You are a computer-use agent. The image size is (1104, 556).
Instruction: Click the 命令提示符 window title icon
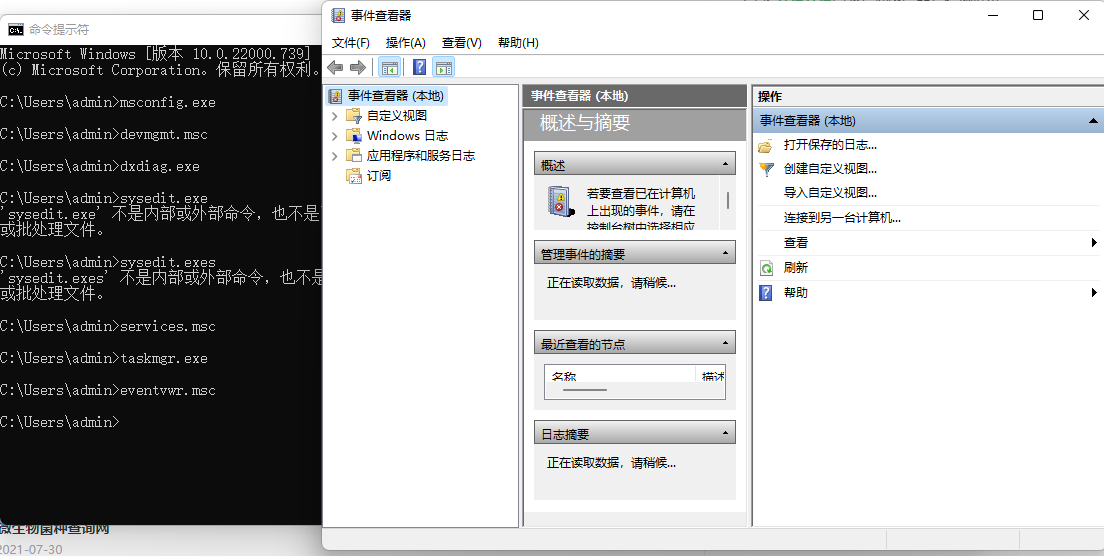tap(15, 30)
